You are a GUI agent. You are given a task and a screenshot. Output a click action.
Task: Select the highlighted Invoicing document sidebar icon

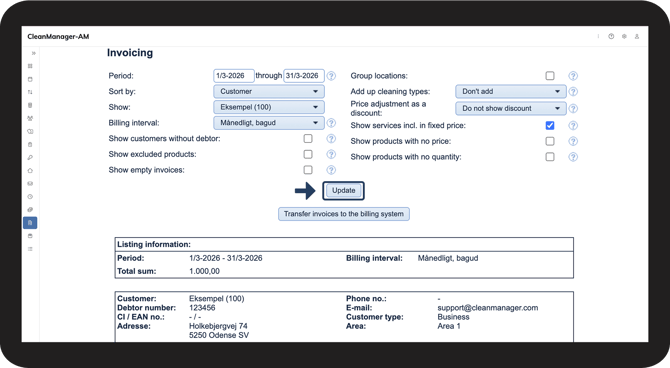30,223
